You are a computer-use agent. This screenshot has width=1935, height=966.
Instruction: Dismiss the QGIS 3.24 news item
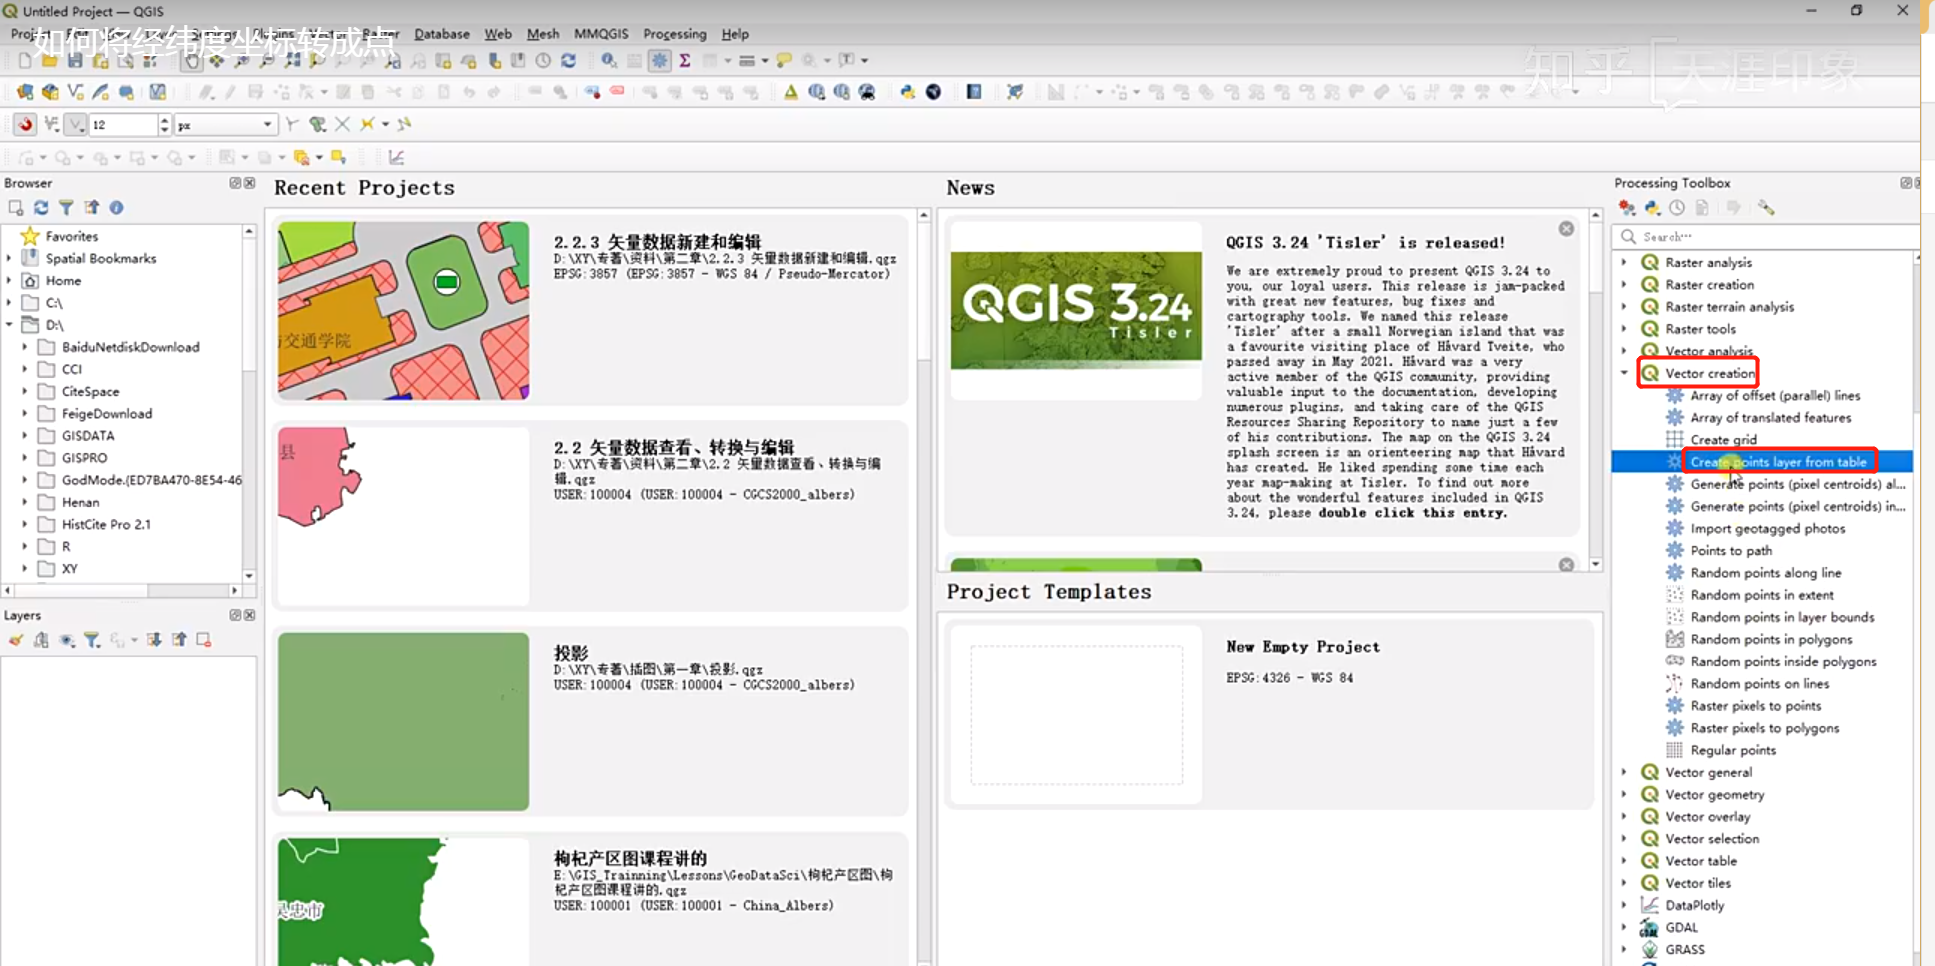click(x=1566, y=229)
